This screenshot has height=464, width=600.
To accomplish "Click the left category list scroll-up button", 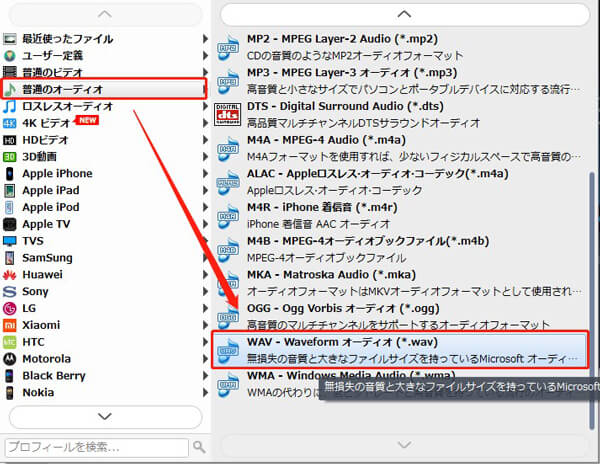I will [x=105, y=15].
